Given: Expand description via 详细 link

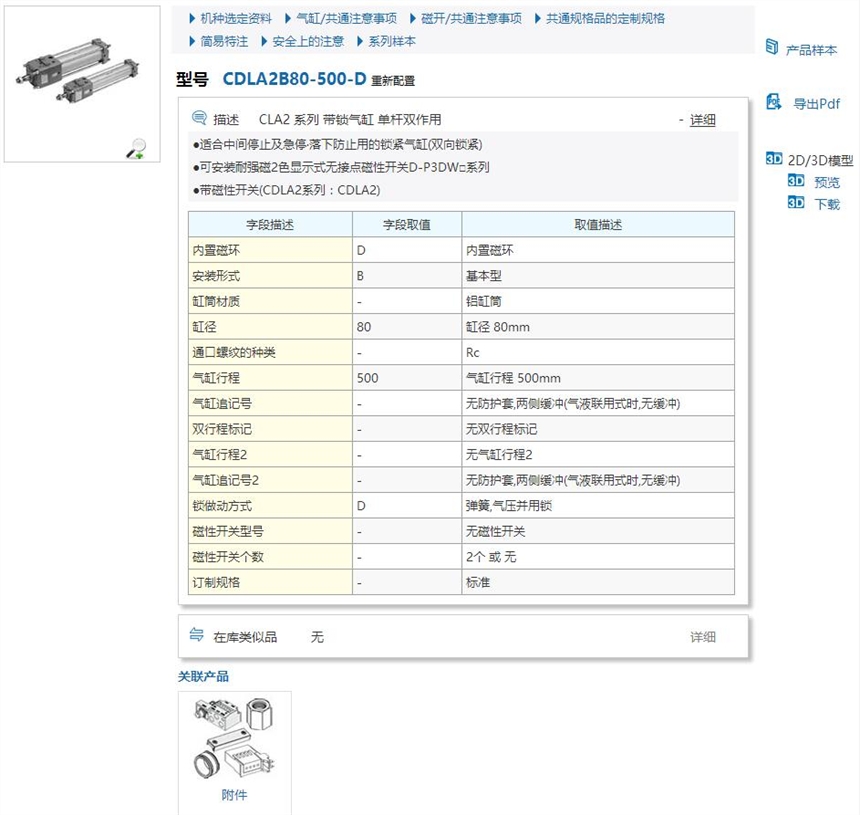Looking at the screenshot, I should click(702, 120).
